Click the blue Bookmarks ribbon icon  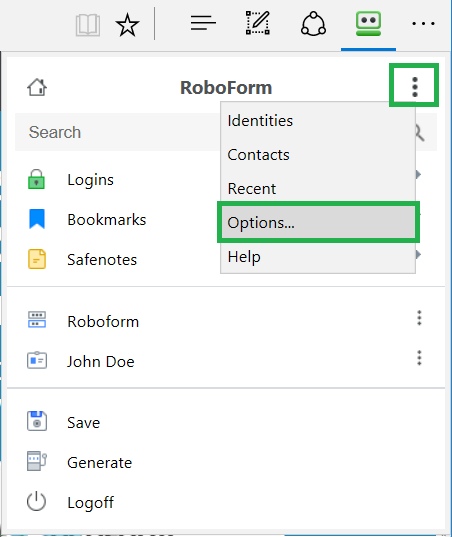(x=37, y=219)
